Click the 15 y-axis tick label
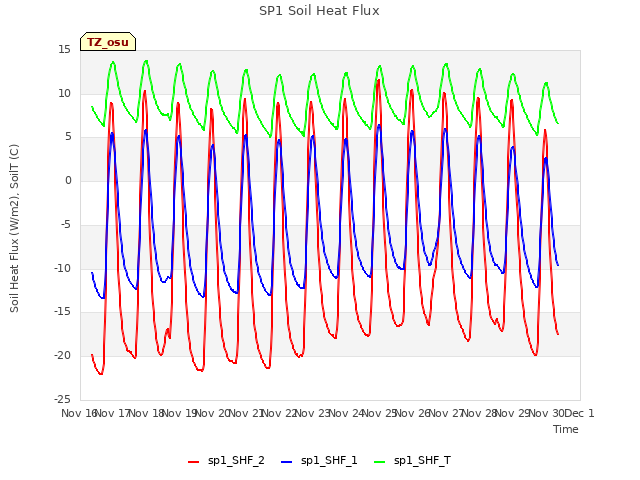The image size is (640, 480). pos(64,50)
